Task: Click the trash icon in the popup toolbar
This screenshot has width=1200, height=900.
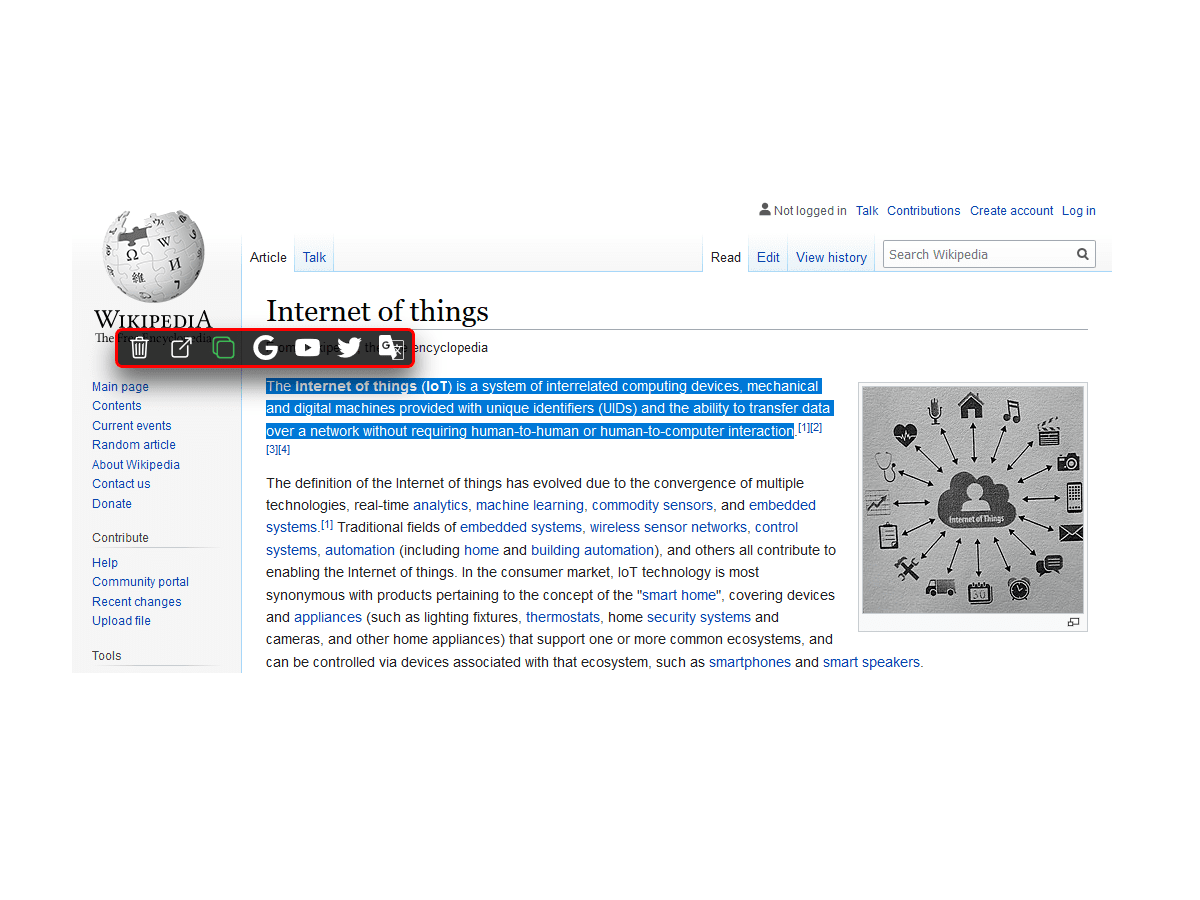Action: click(x=140, y=348)
